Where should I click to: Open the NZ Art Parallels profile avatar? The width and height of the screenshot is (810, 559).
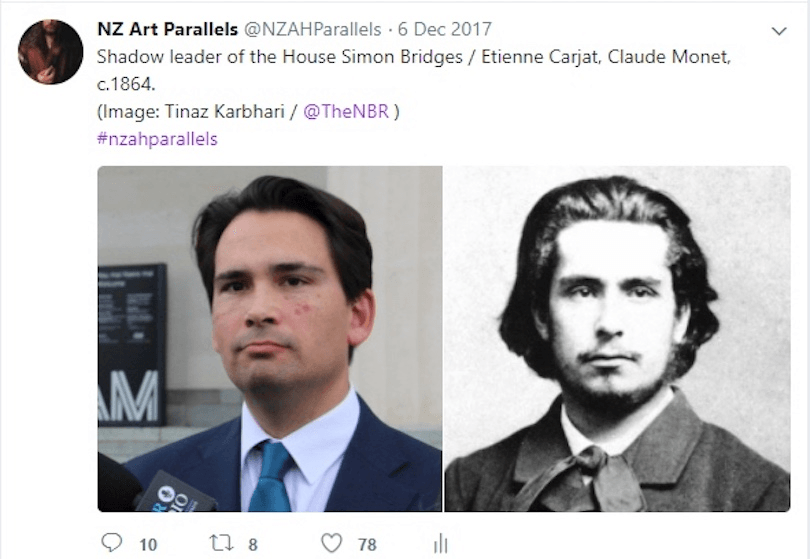pos(51,52)
